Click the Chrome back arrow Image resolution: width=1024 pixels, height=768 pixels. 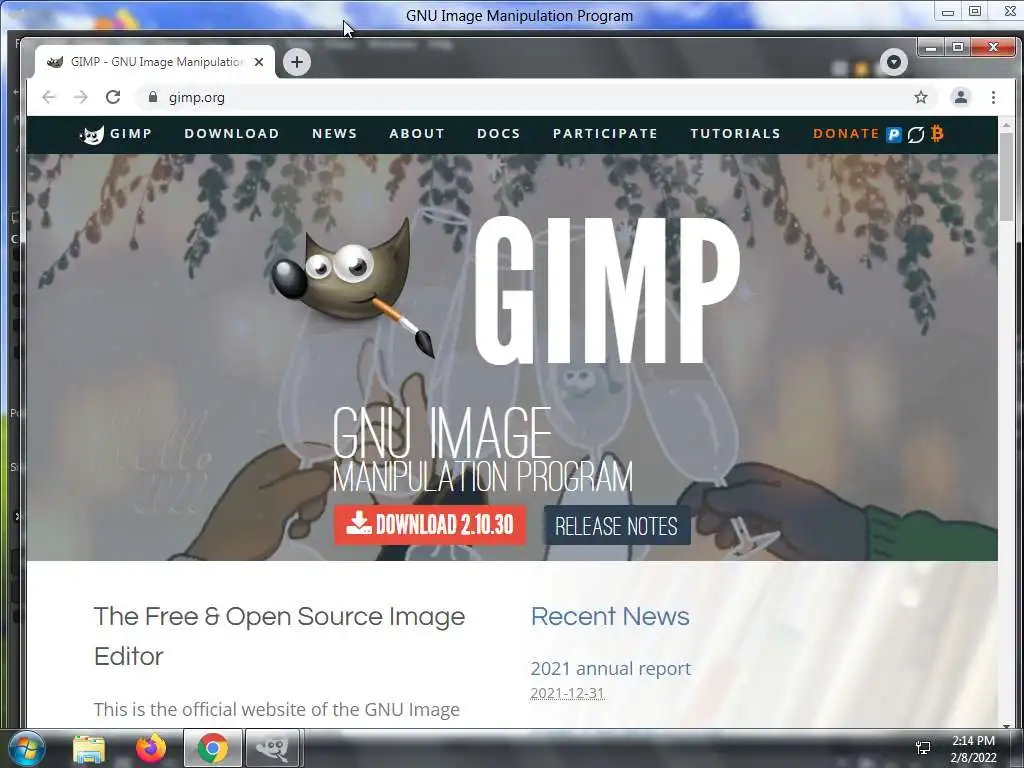pos(49,97)
